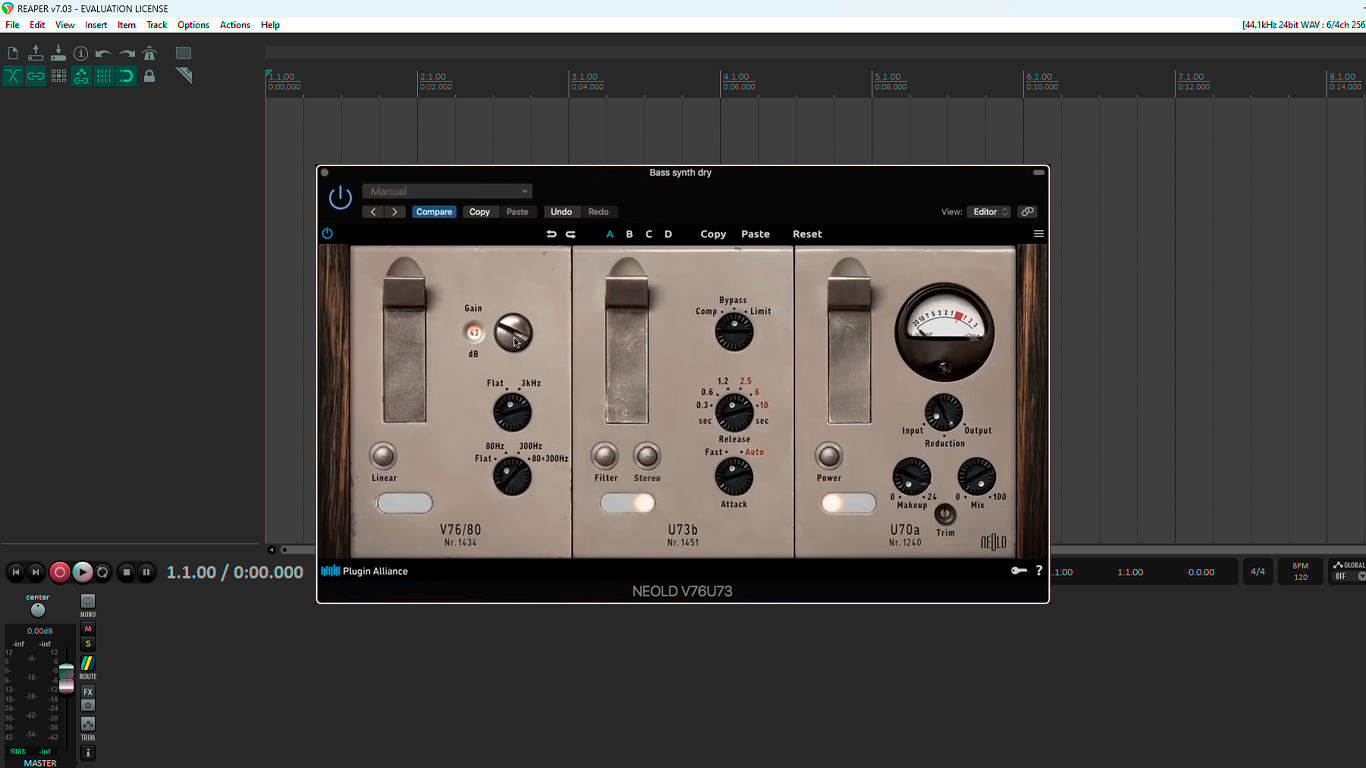Toggle master FX bypass power icon
This screenshot has width=1366, height=768.
pos(88,705)
